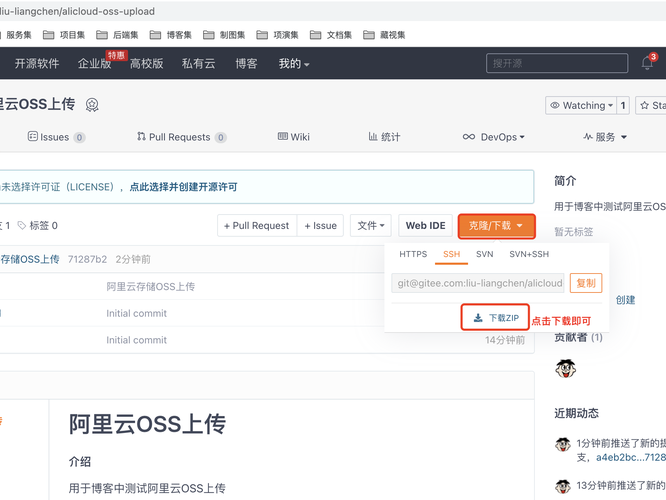
Task: Select the SSH clone tab
Action: 452,254
